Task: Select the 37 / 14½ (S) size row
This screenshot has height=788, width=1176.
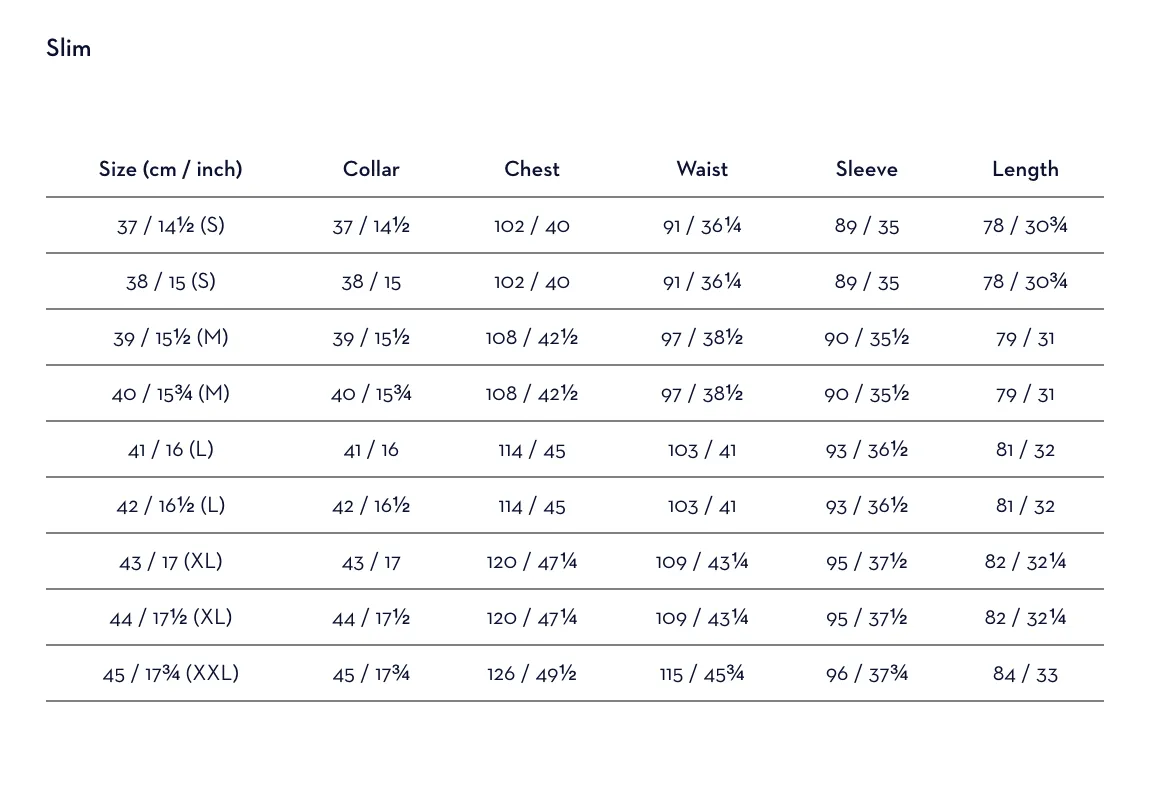Action: (574, 226)
